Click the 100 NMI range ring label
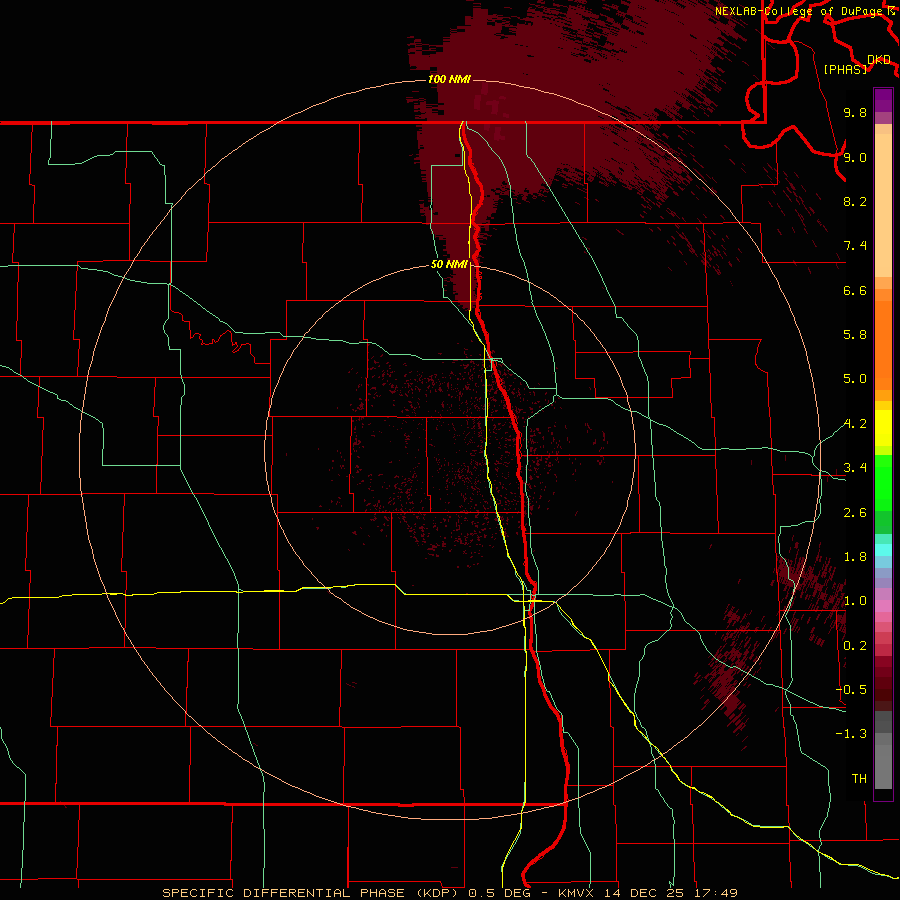This screenshot has height=900, width=900. tap(449, 79)
